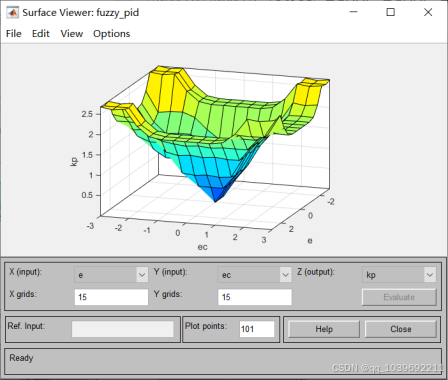
Task: Click the e axis label on plot
Action: pos(310,240)
